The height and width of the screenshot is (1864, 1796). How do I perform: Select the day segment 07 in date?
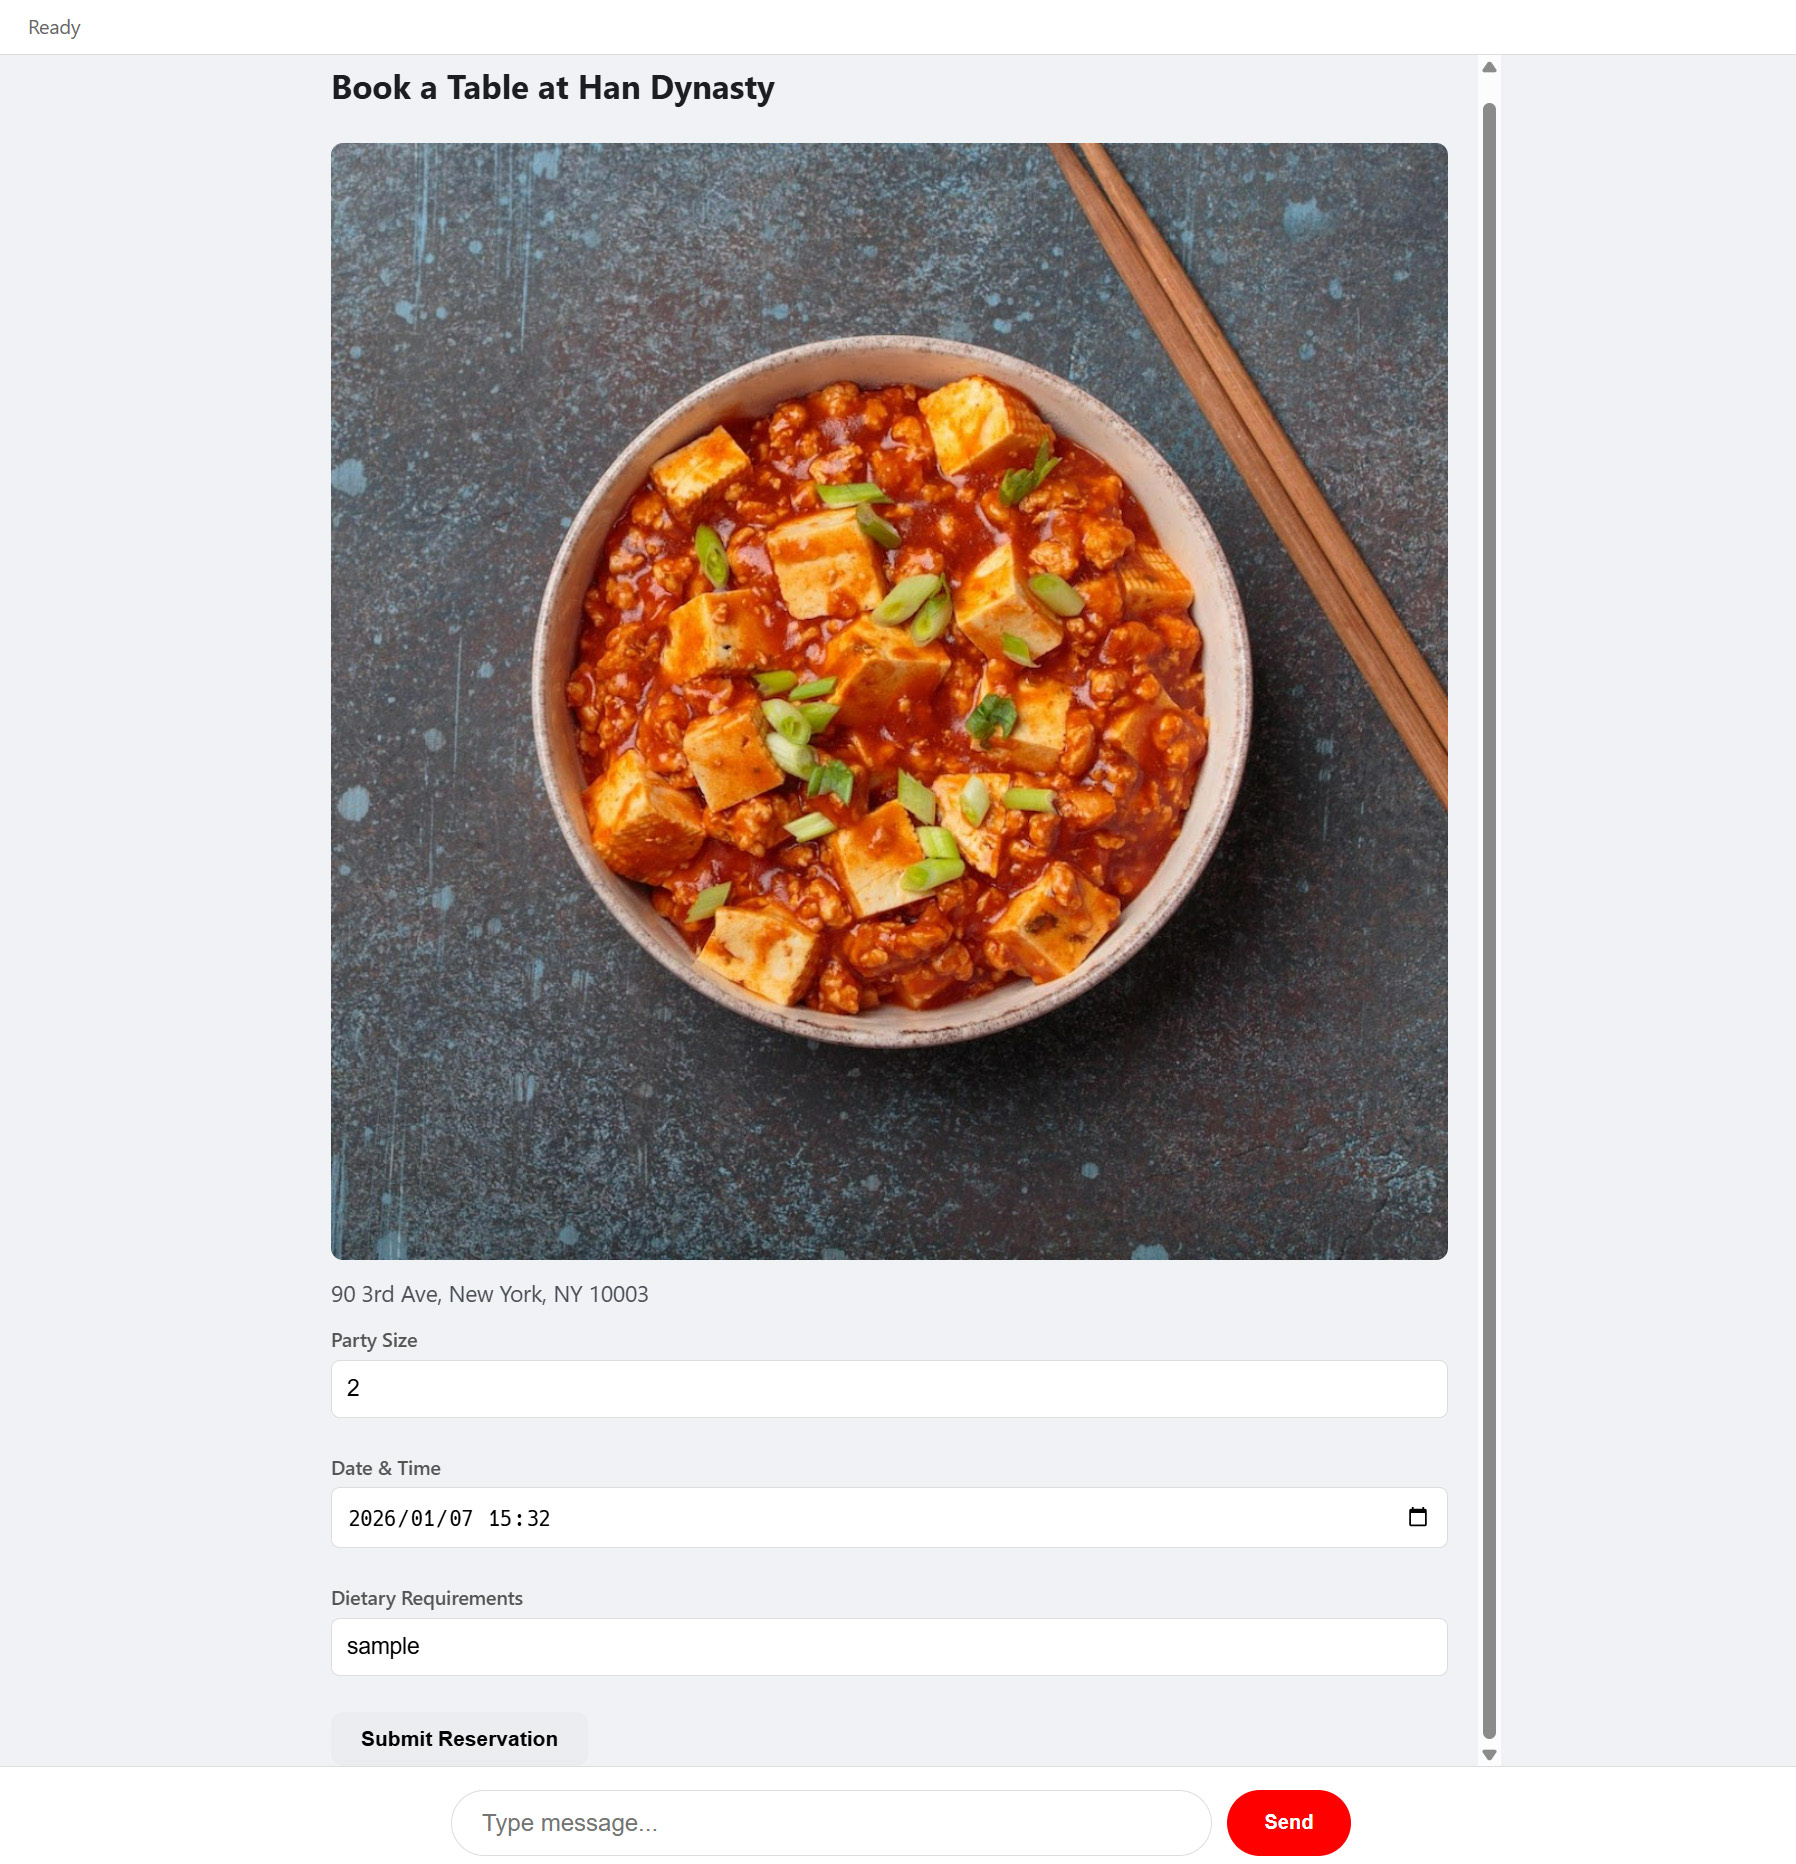point(461,1518)
